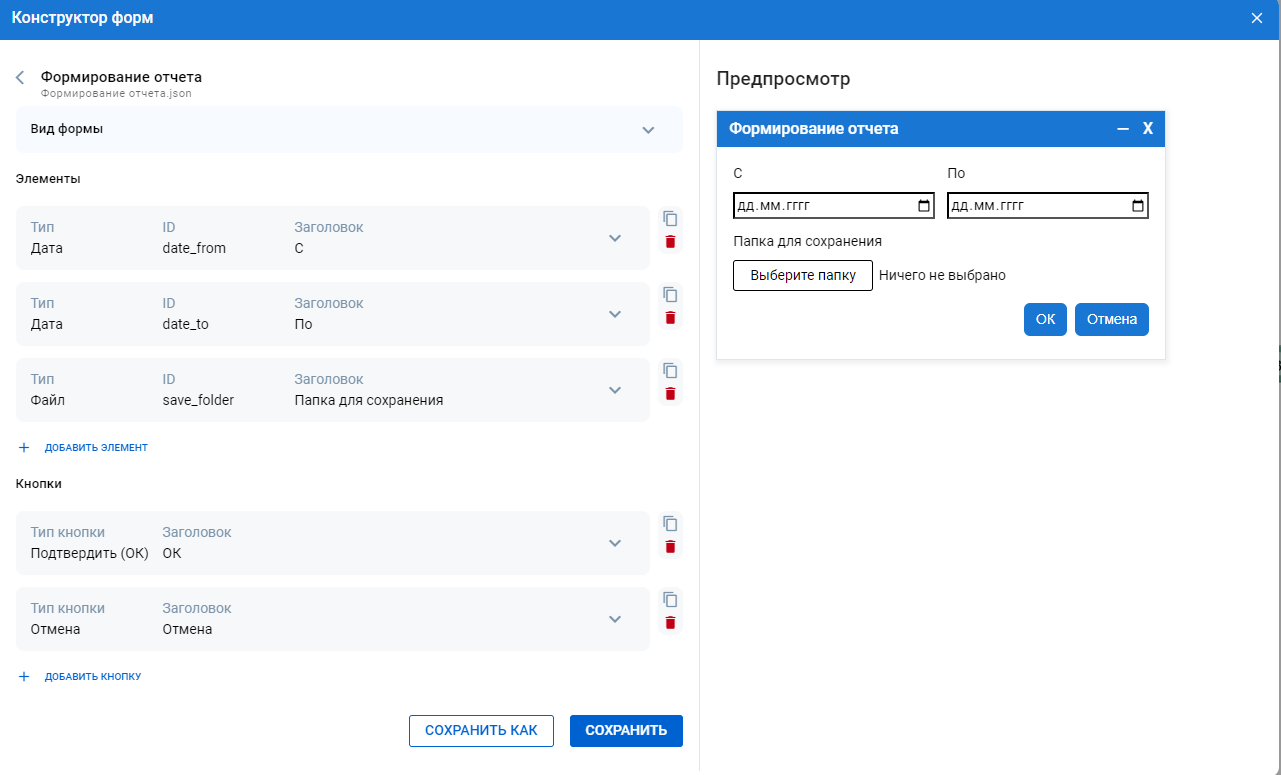The image size is (1281, 775).
Task: Click the По date input field
Action: click(1035, 206)
